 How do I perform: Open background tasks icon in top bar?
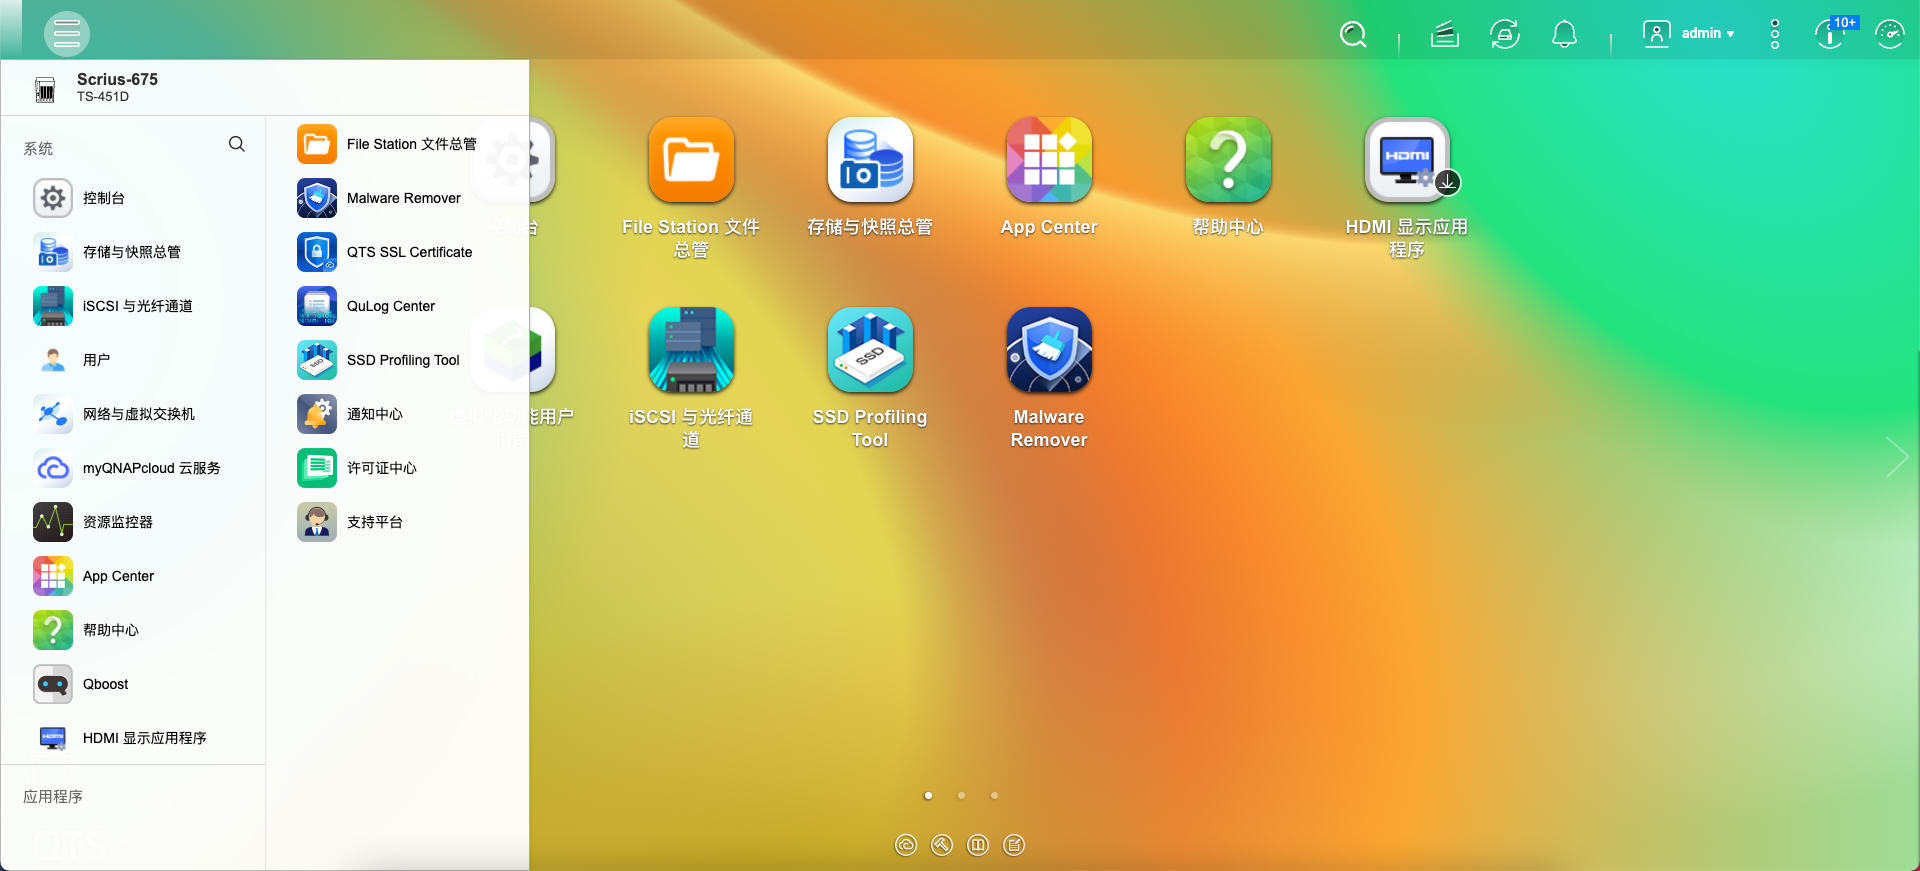pos(1444,35)
